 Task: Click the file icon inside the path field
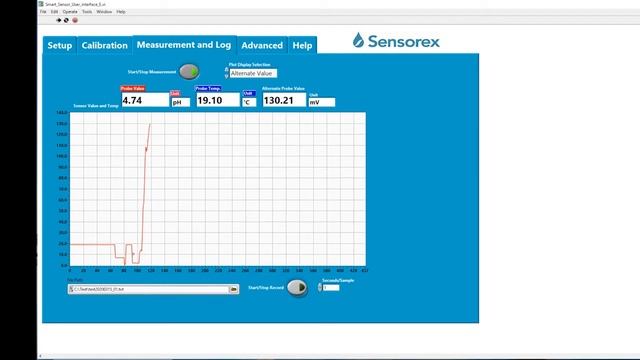(x=71, y=289)
